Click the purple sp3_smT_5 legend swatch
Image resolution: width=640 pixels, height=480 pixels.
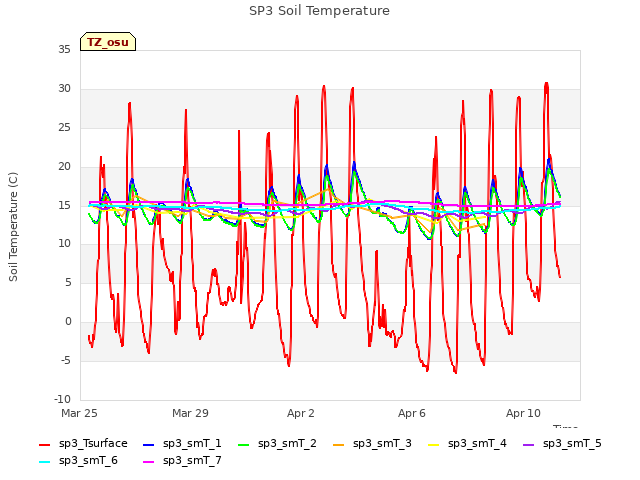(529, 445)
